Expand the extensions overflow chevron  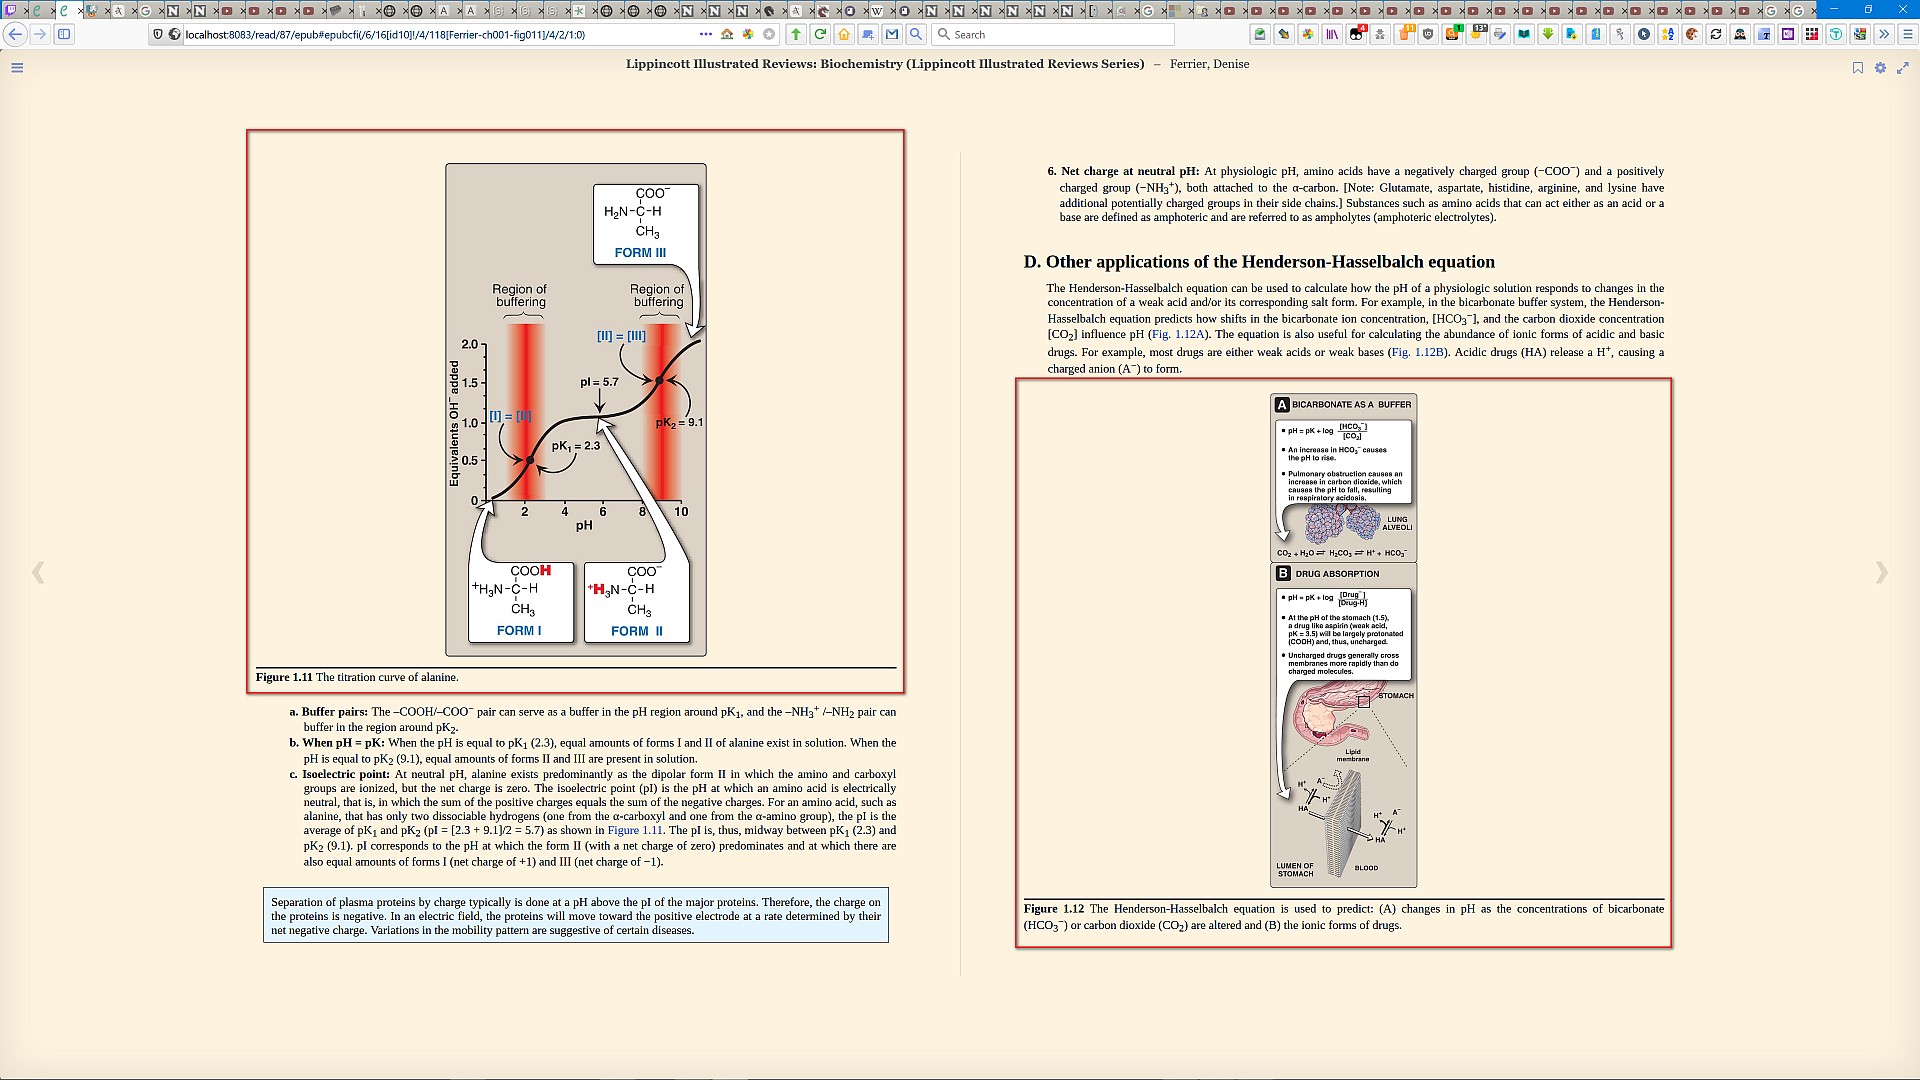(x=1884, y=34)
